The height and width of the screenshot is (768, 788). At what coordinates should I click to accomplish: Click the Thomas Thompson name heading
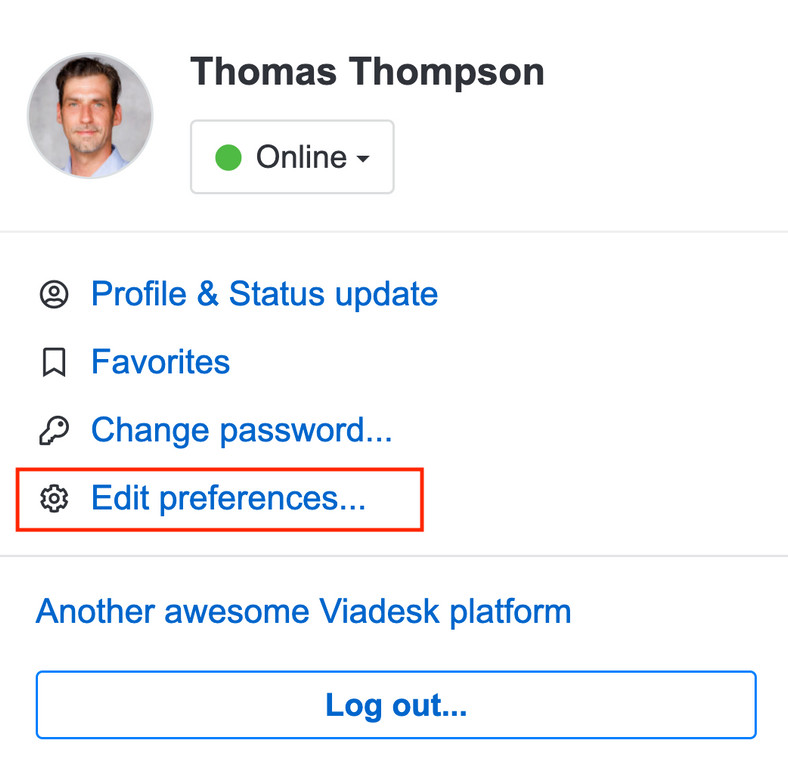(x=367, y=73)
